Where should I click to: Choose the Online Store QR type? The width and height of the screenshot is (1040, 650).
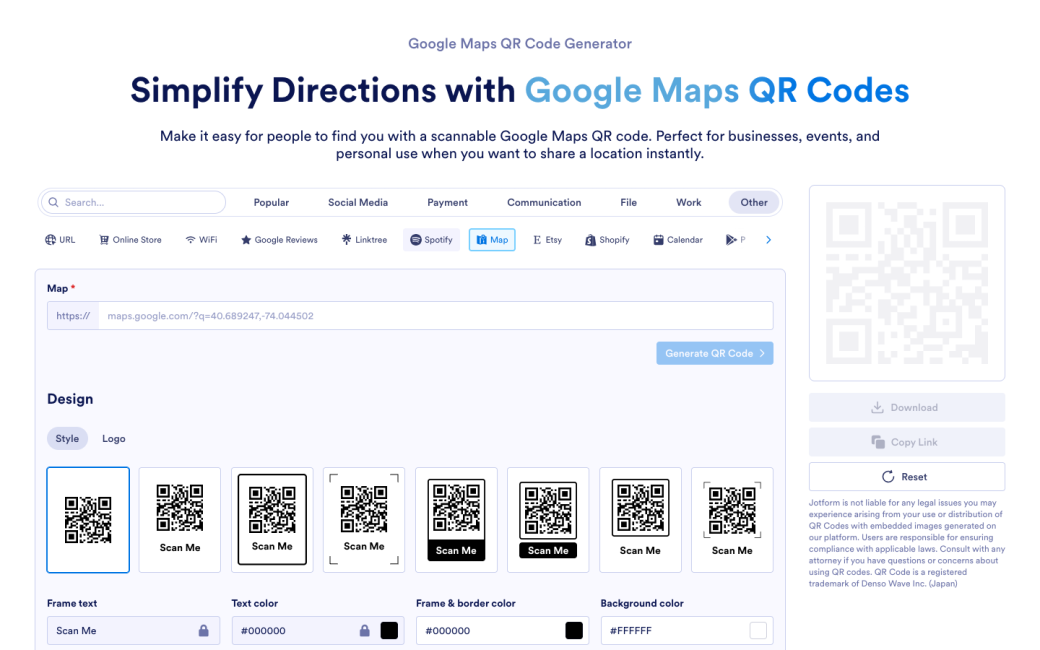pos(131,239)
